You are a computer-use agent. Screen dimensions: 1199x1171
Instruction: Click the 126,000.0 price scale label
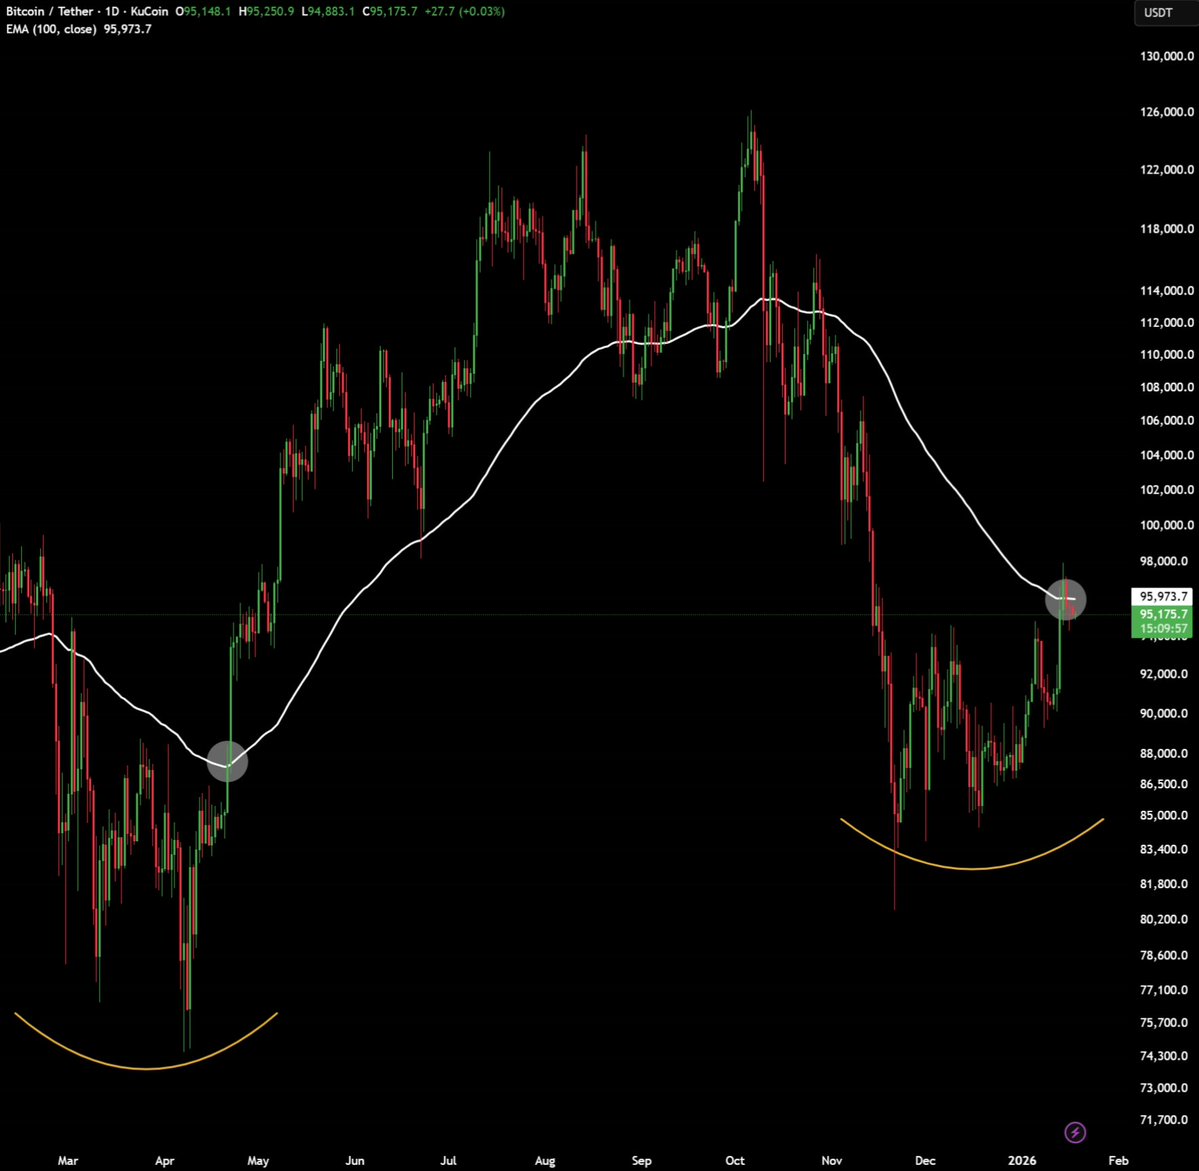1167,112
